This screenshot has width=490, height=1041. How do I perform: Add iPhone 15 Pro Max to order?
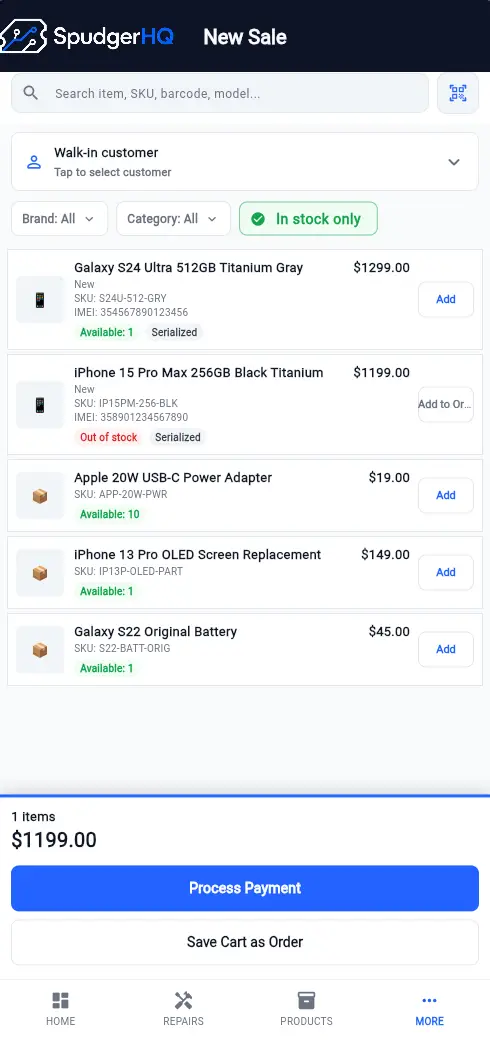tap(446, 404)
